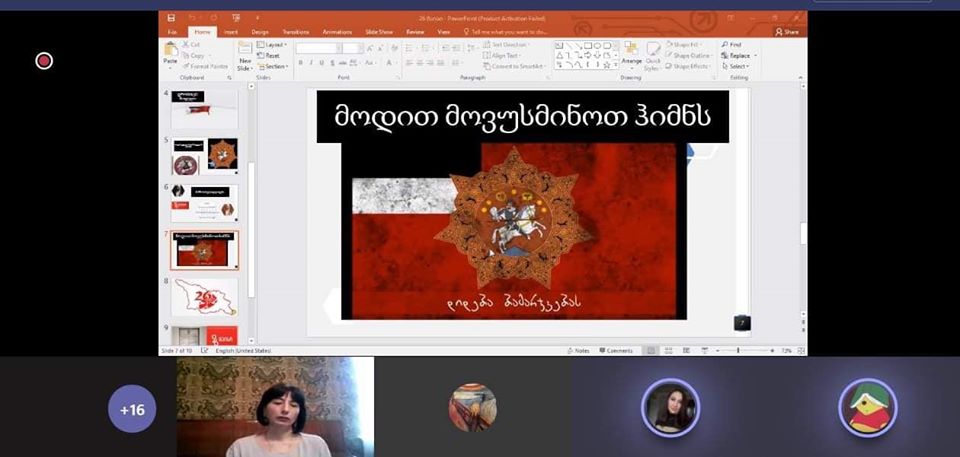Select slide 8 thumbnail with Georgia map

coord(204,297)
